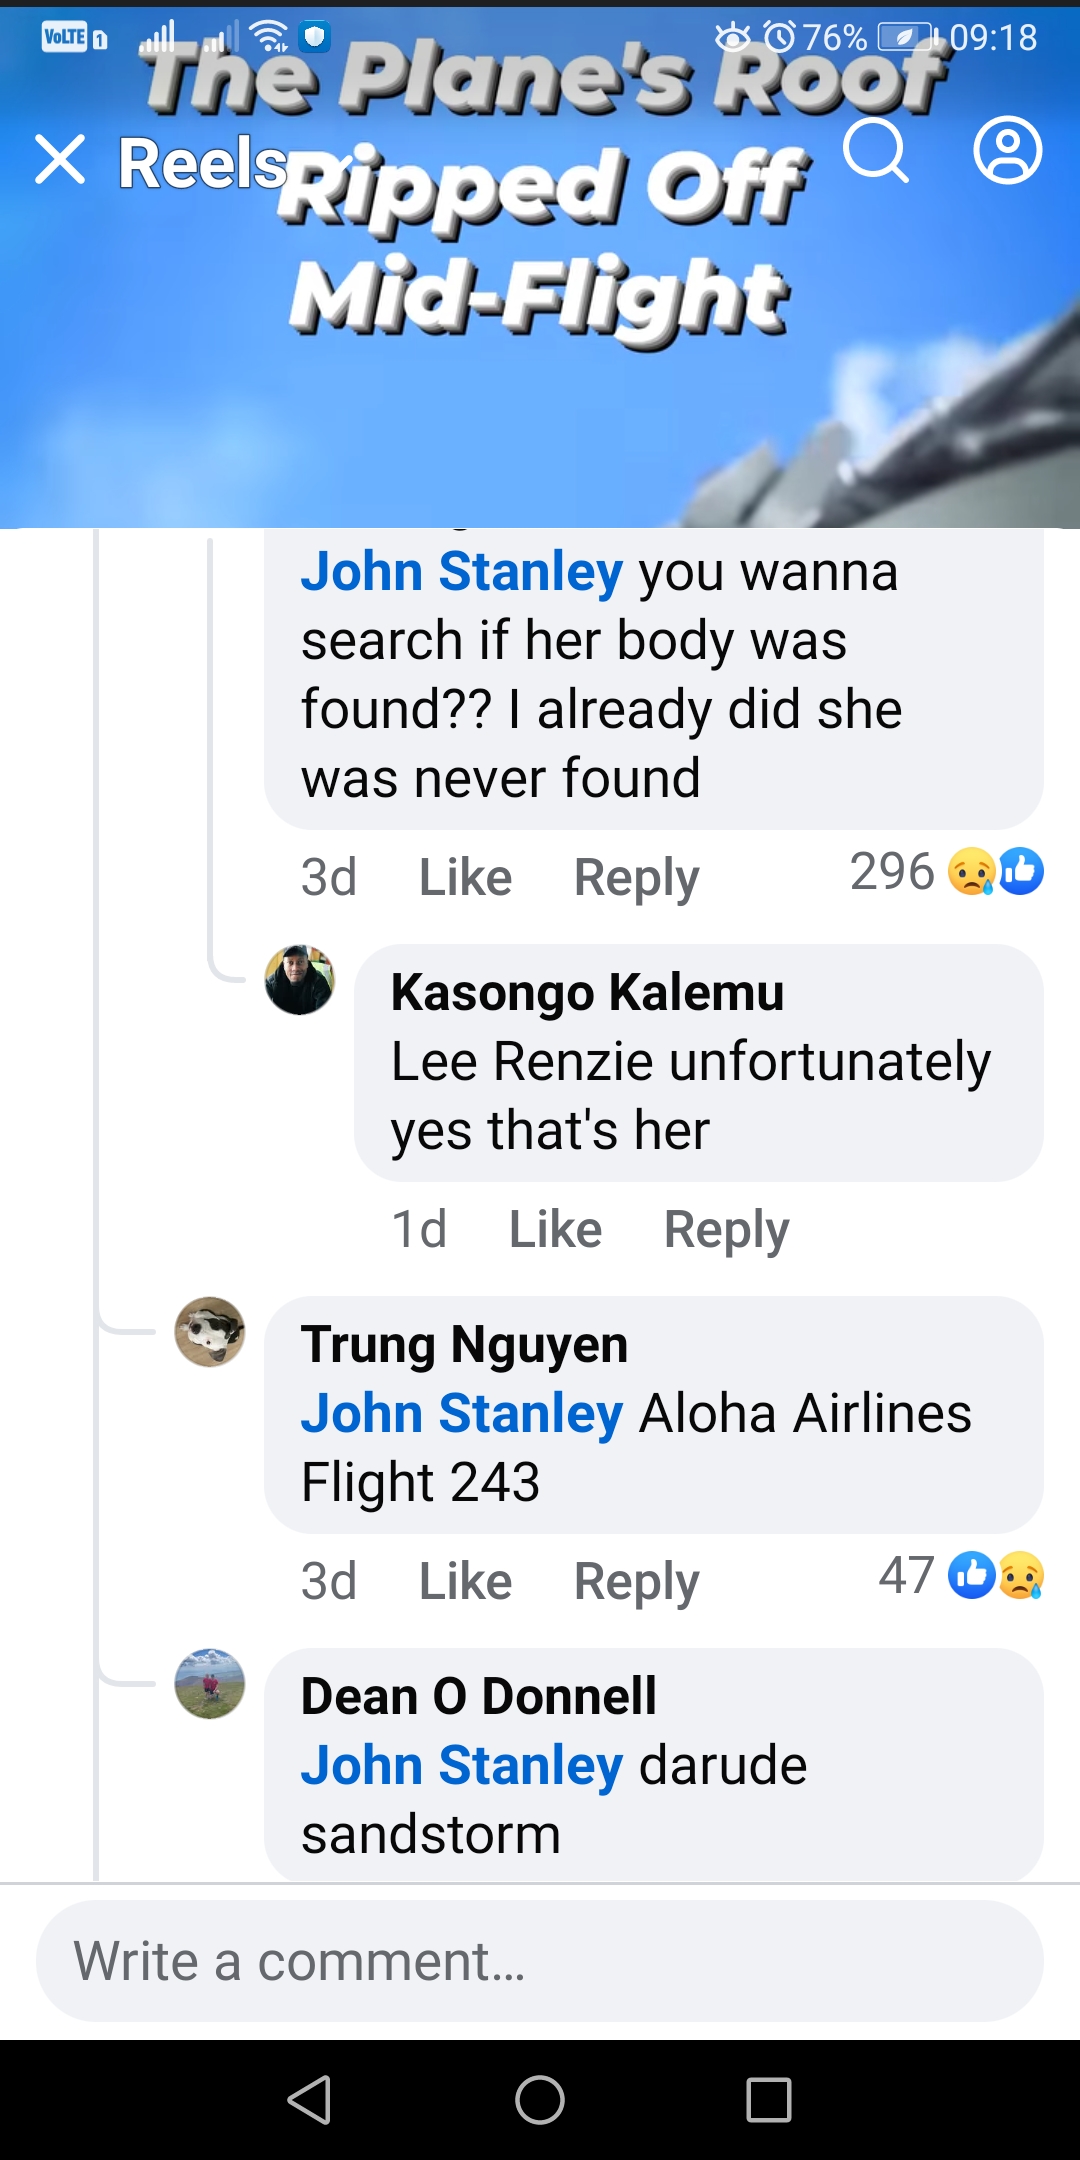This screenshot has height=2160, width=1080.
Task: Reply to the 'never found' comment
Action: pyautogui.click(x=636, y=878)
